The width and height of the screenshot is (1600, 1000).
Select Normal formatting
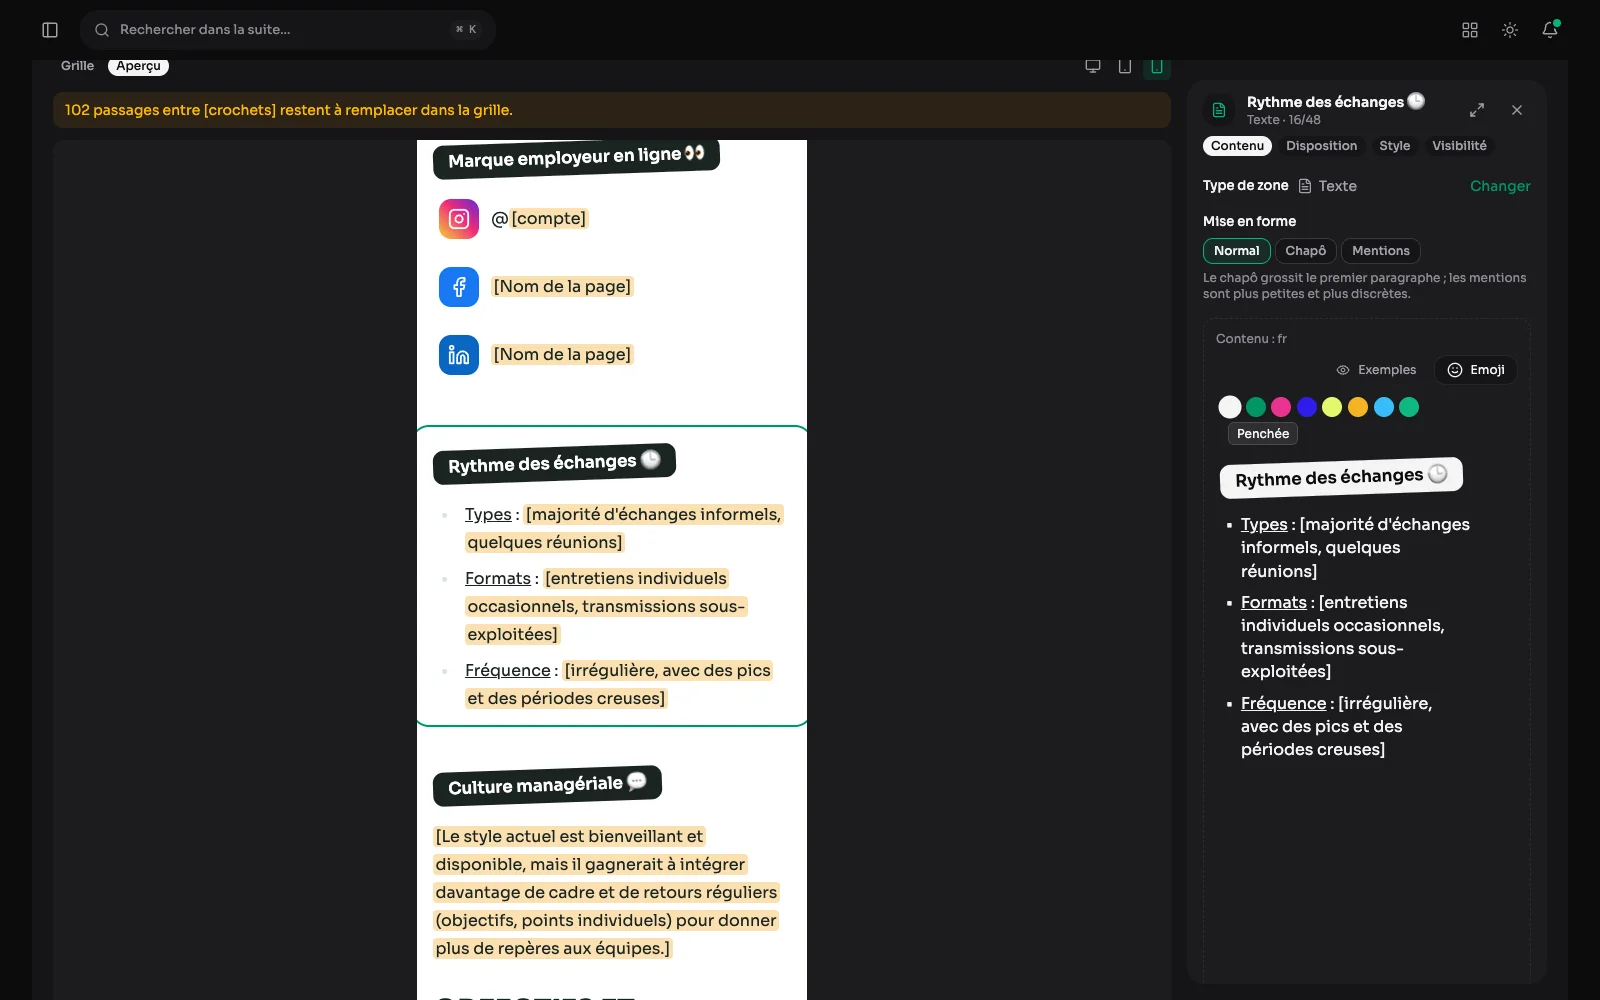tap(1237, 251)
